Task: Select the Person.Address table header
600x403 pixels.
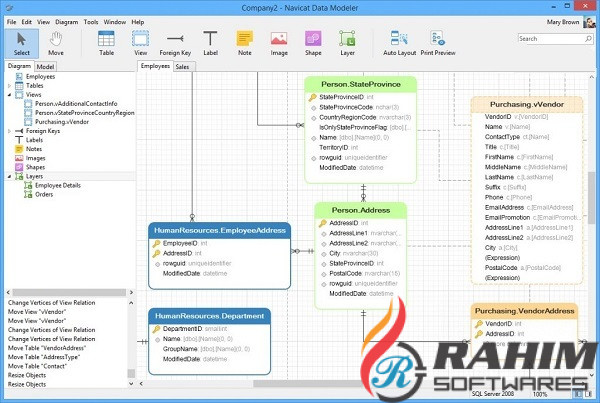Action: [360, 210]
